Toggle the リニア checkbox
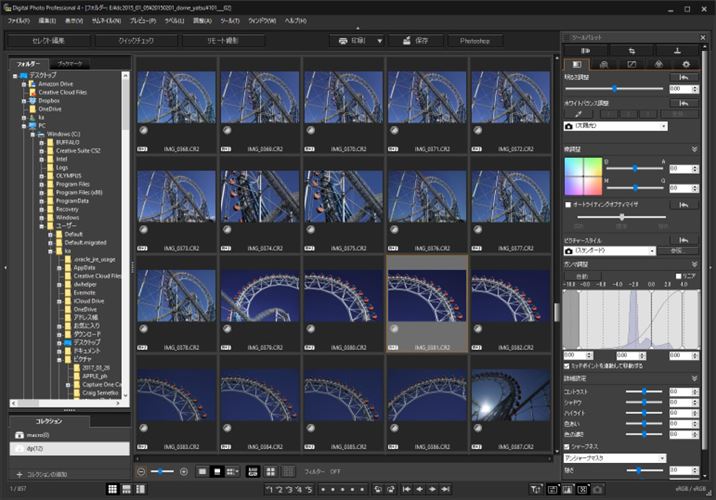 pyautogui.click(x=678, y=276)
